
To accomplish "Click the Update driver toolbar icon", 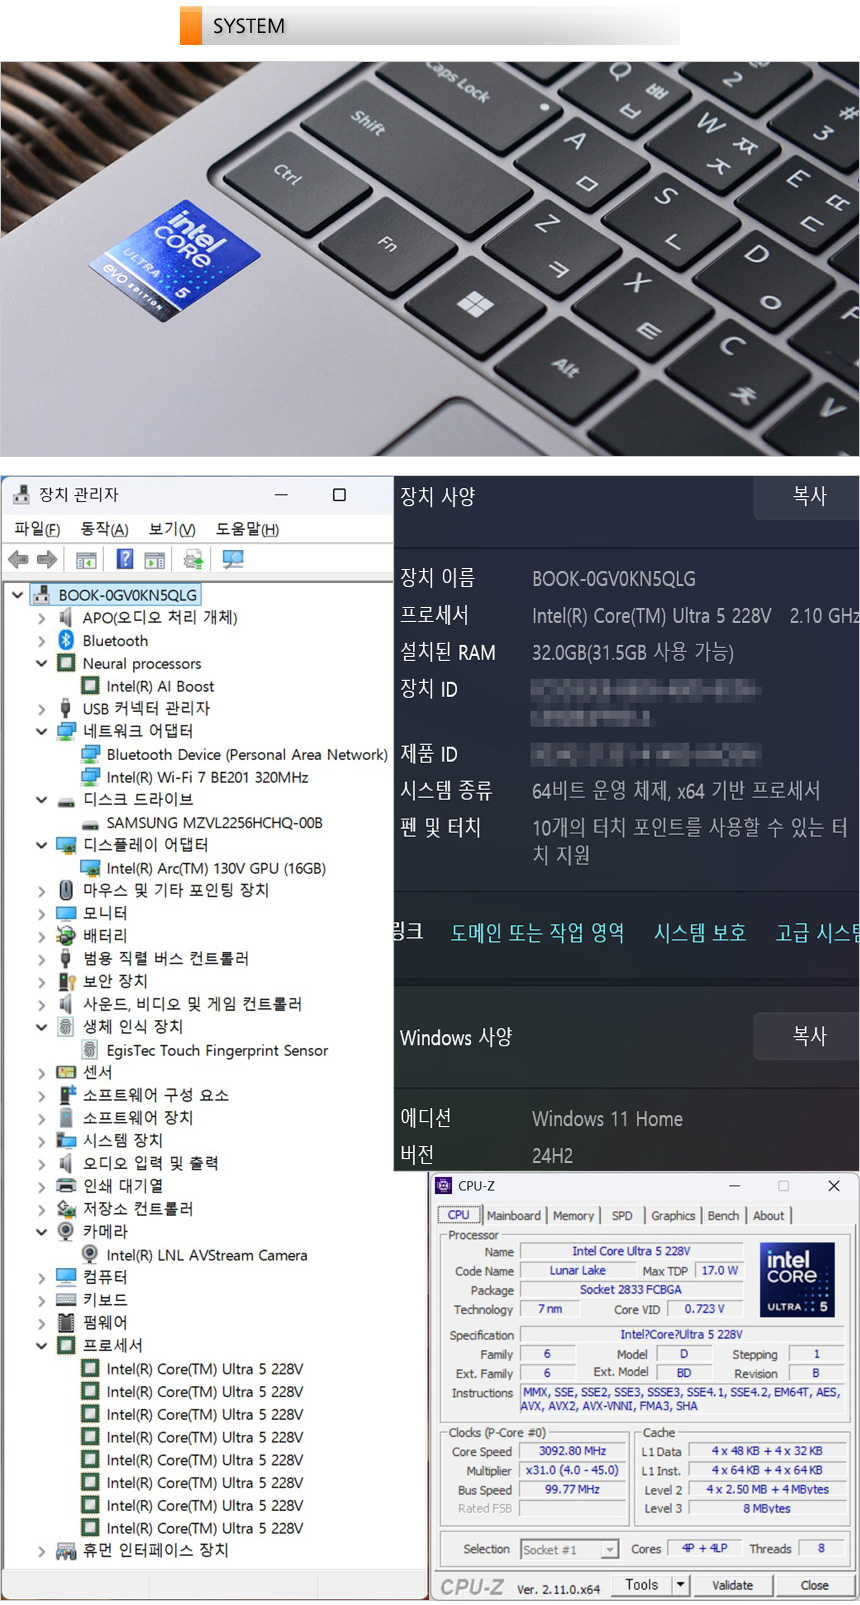I will pyautogui.click(x=194, y=559).
